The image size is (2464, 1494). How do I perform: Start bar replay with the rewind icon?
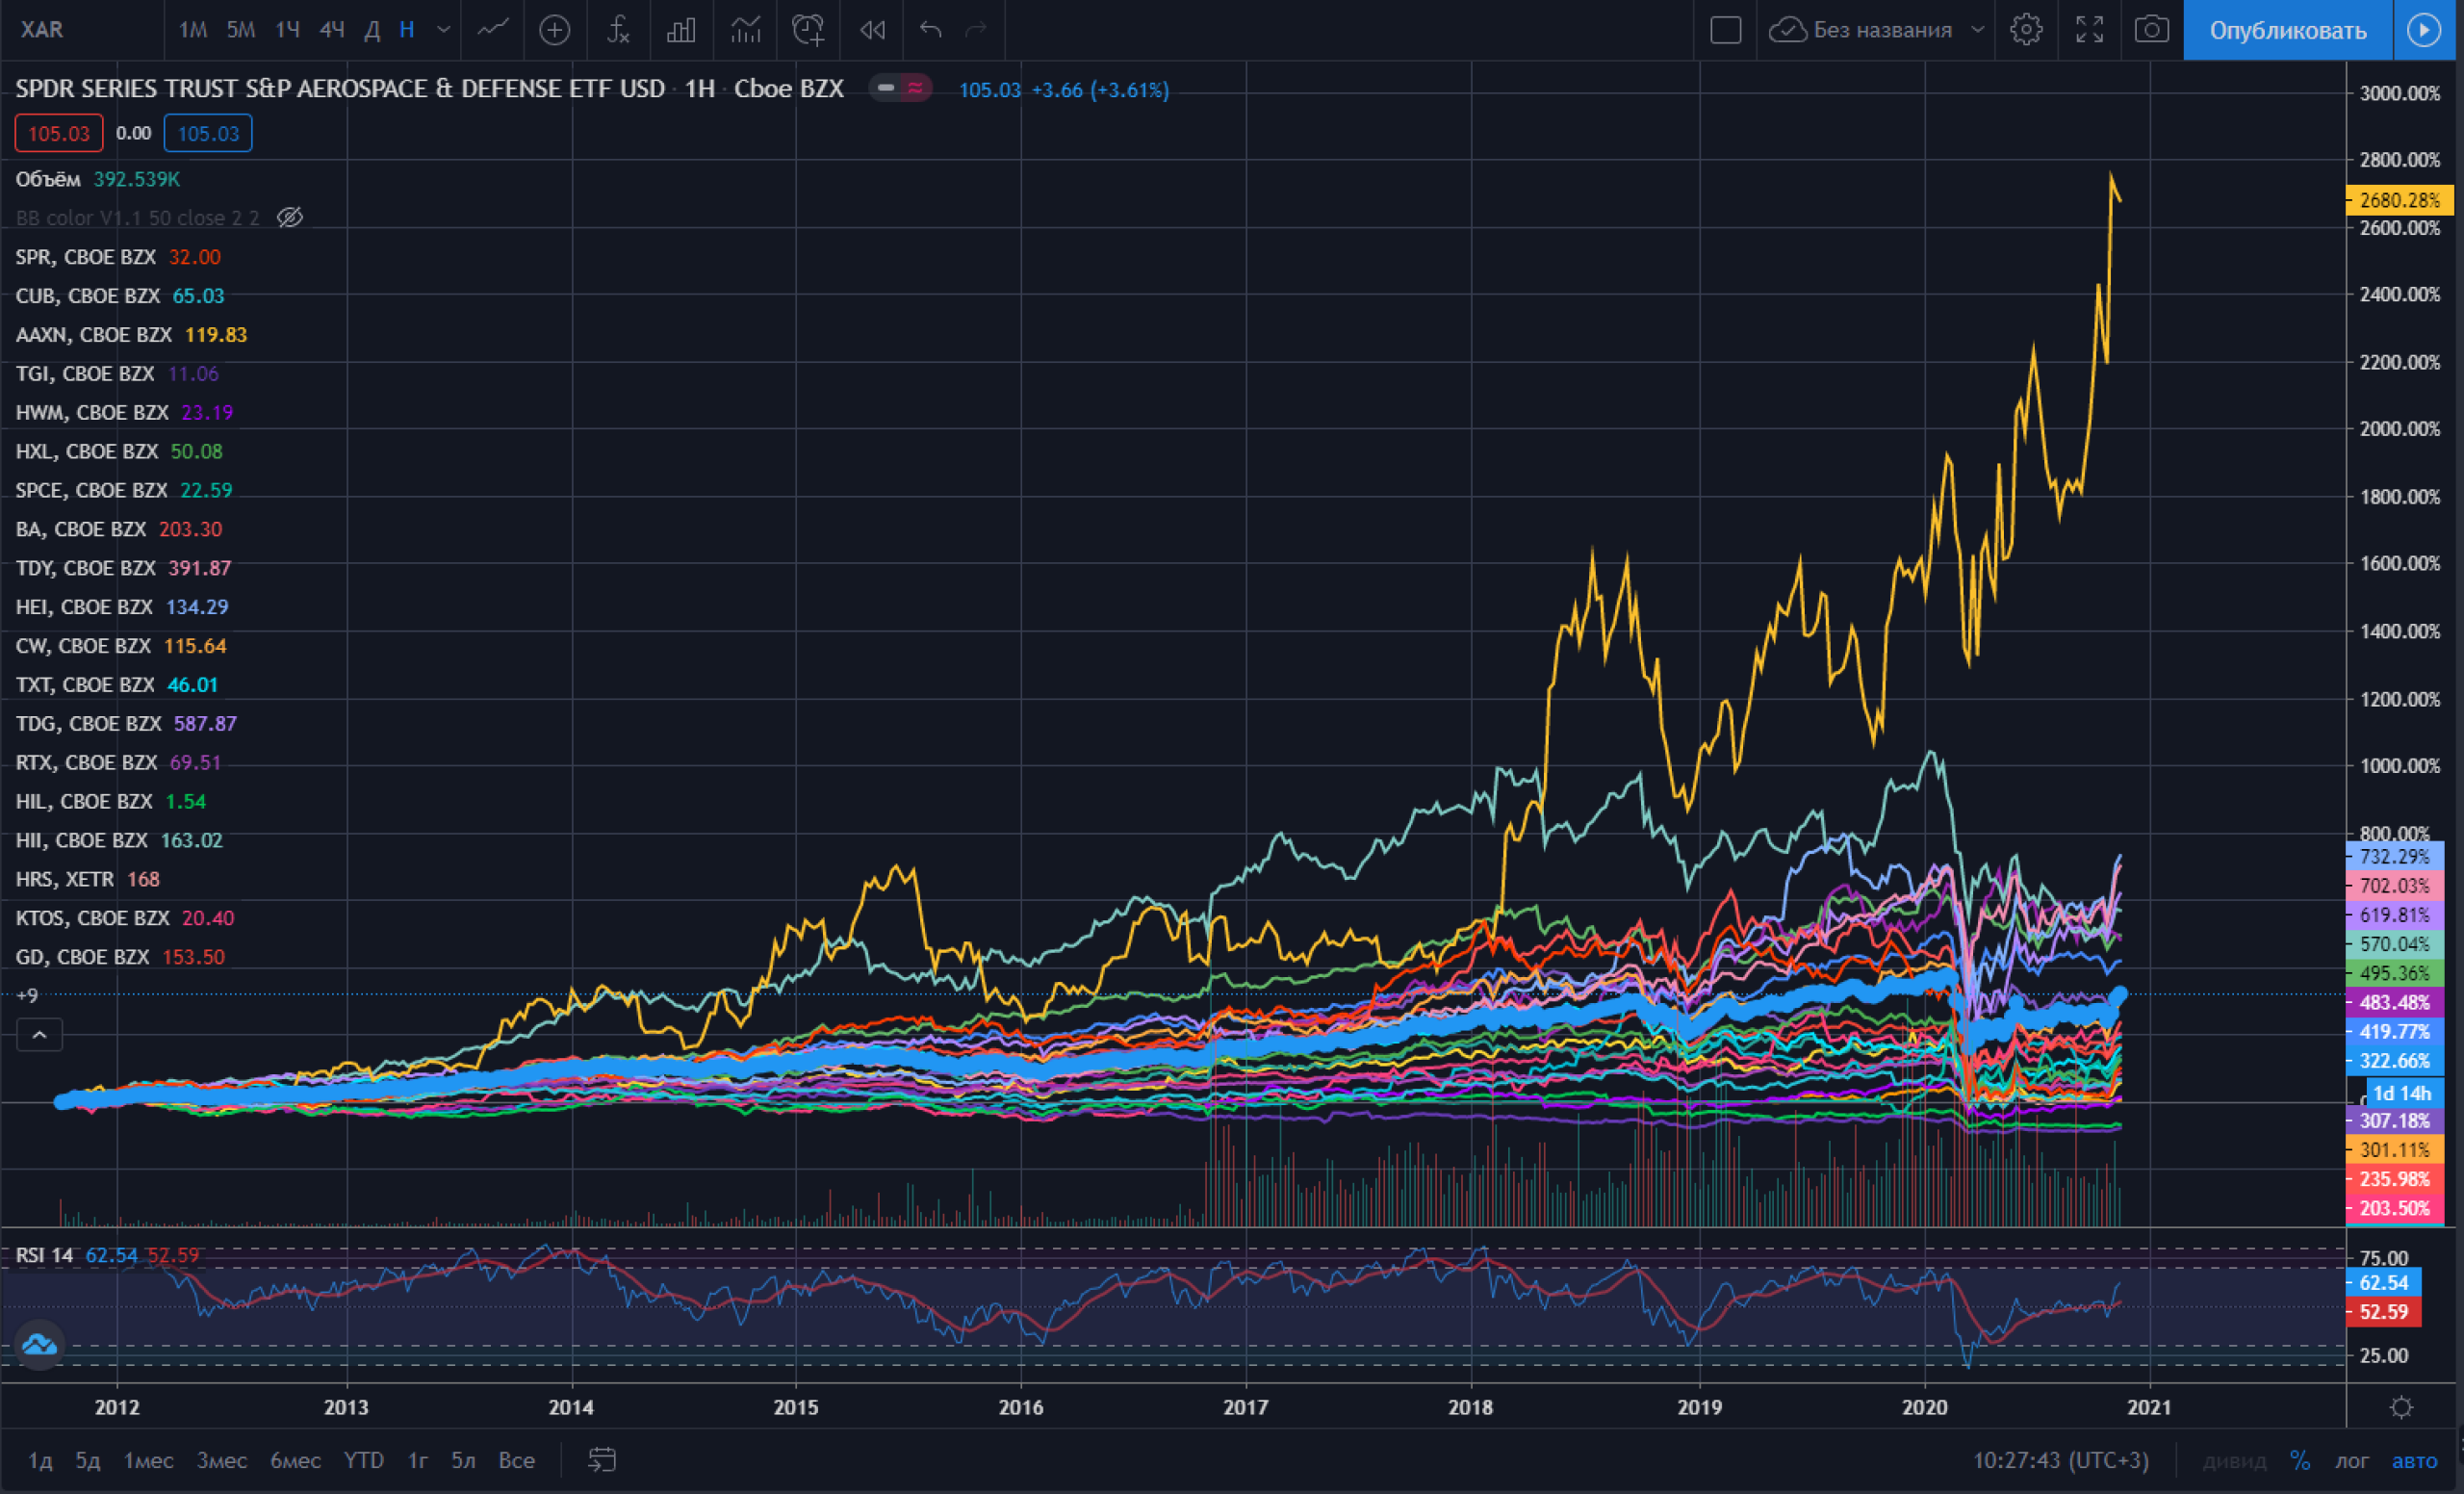tap(872, 30)
